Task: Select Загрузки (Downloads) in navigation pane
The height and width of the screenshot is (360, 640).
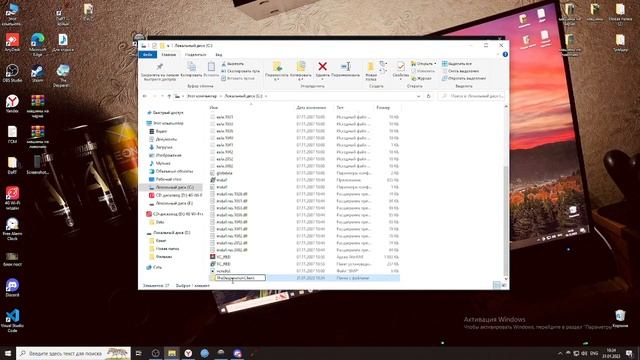Action: pyautogui.click(x=164, y=147)
